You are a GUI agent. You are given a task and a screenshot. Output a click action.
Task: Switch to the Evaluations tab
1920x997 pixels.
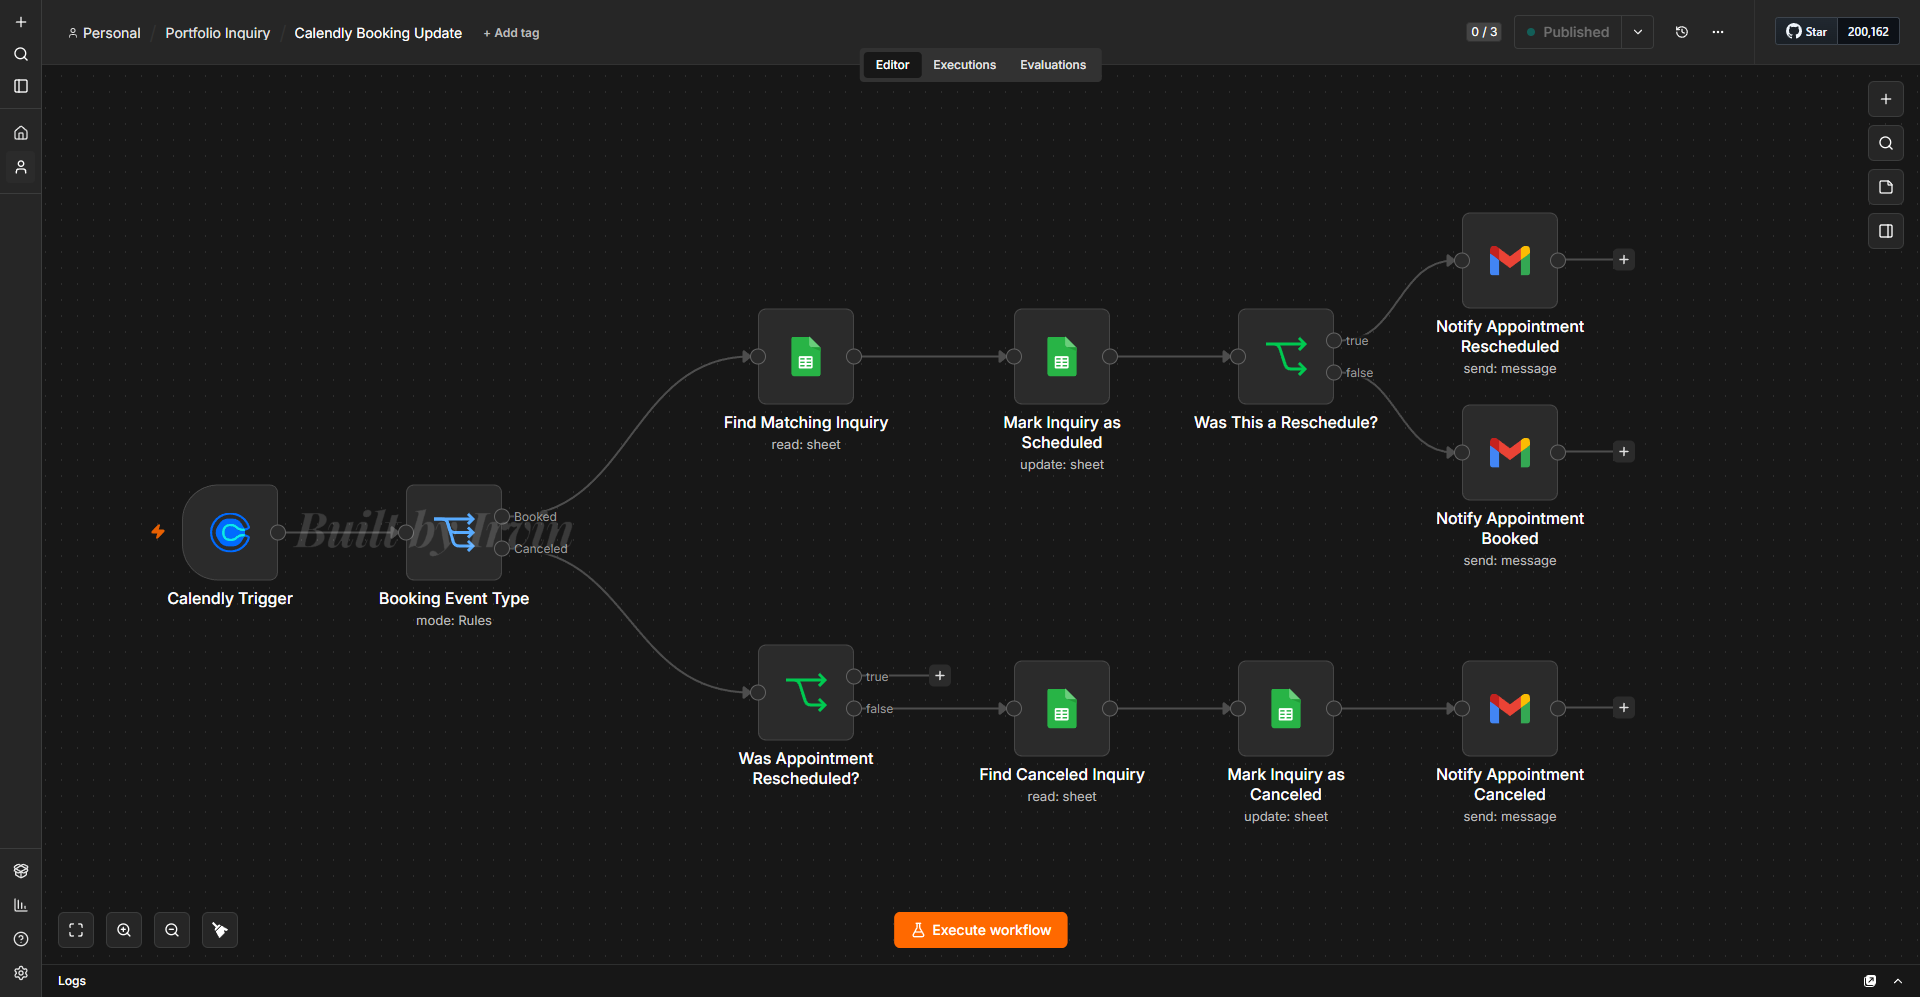1053,65
